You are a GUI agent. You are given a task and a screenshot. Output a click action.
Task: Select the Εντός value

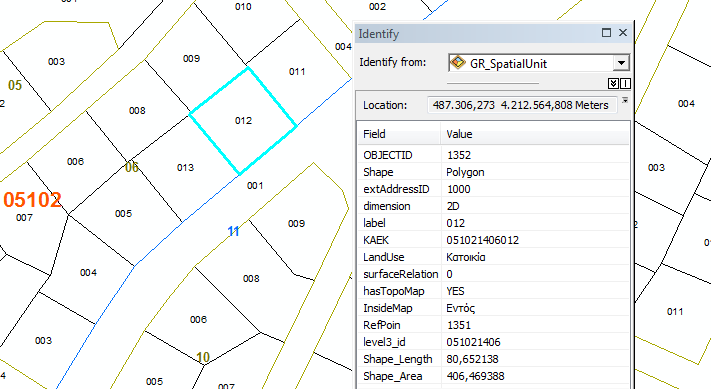[460, 308]
